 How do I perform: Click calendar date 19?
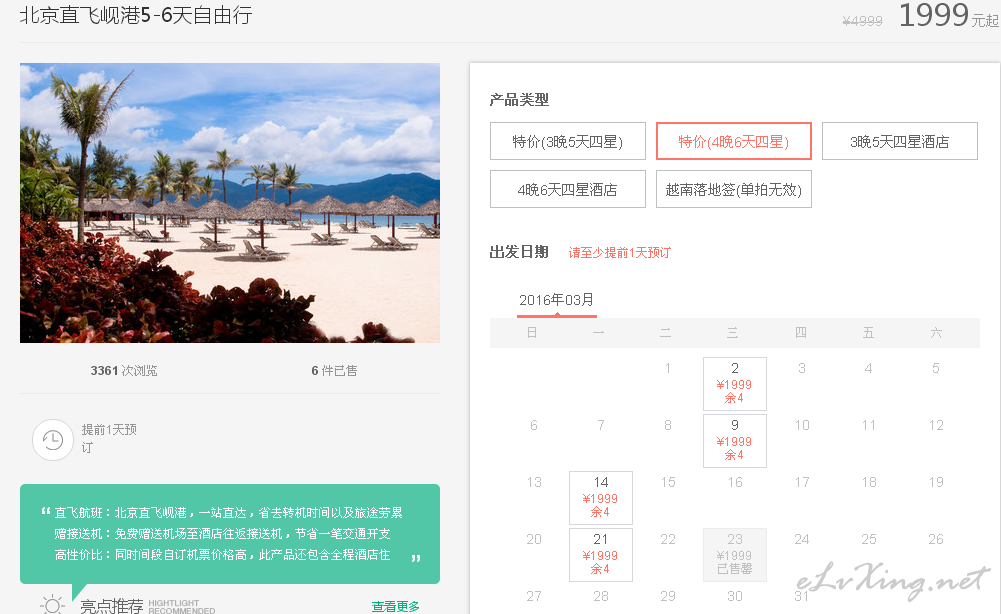pos(936,483)
